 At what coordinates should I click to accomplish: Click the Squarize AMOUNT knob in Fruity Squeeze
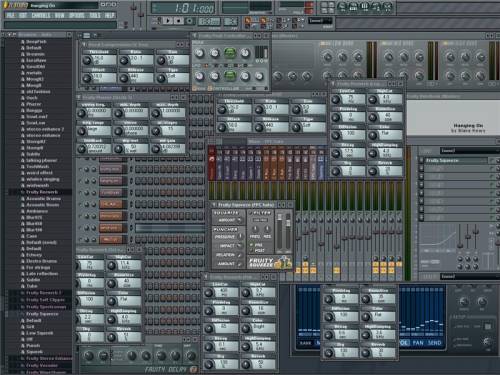click(240, 220)
